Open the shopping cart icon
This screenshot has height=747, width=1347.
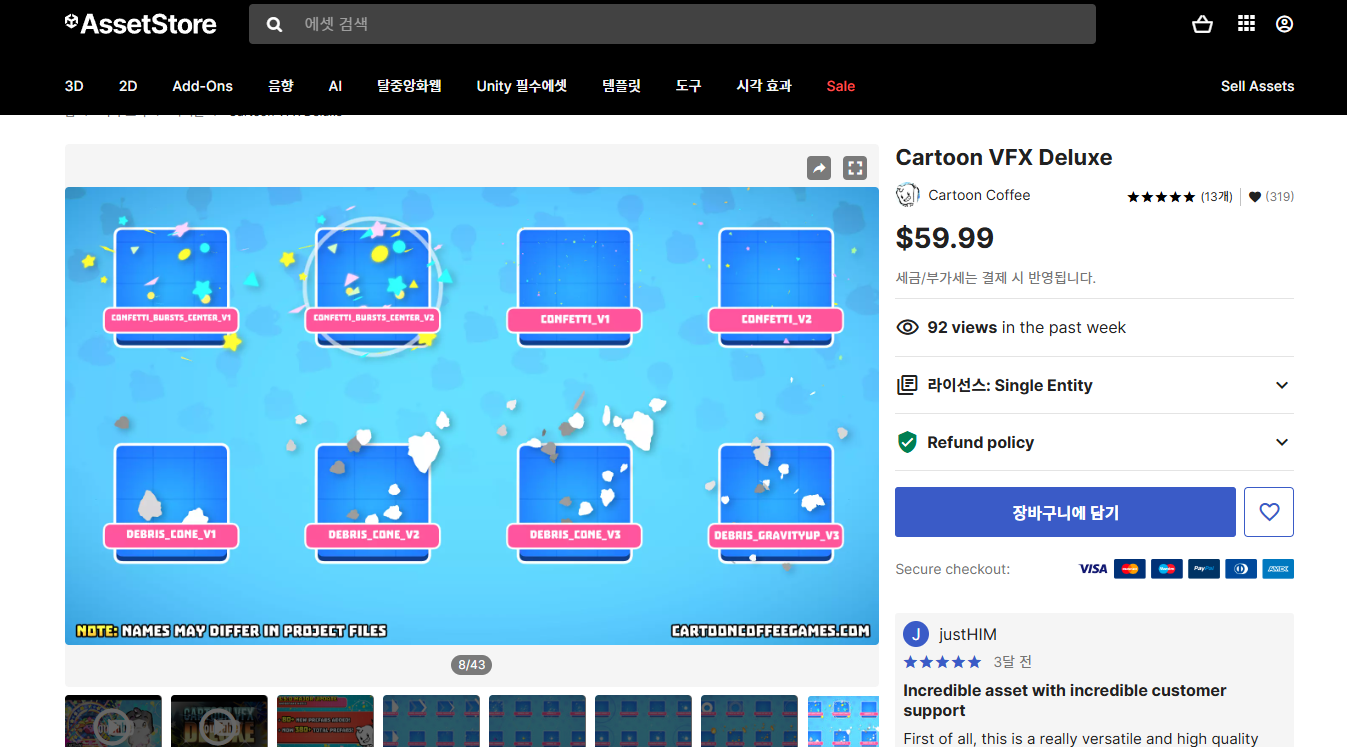click(x=1203, y=24)
